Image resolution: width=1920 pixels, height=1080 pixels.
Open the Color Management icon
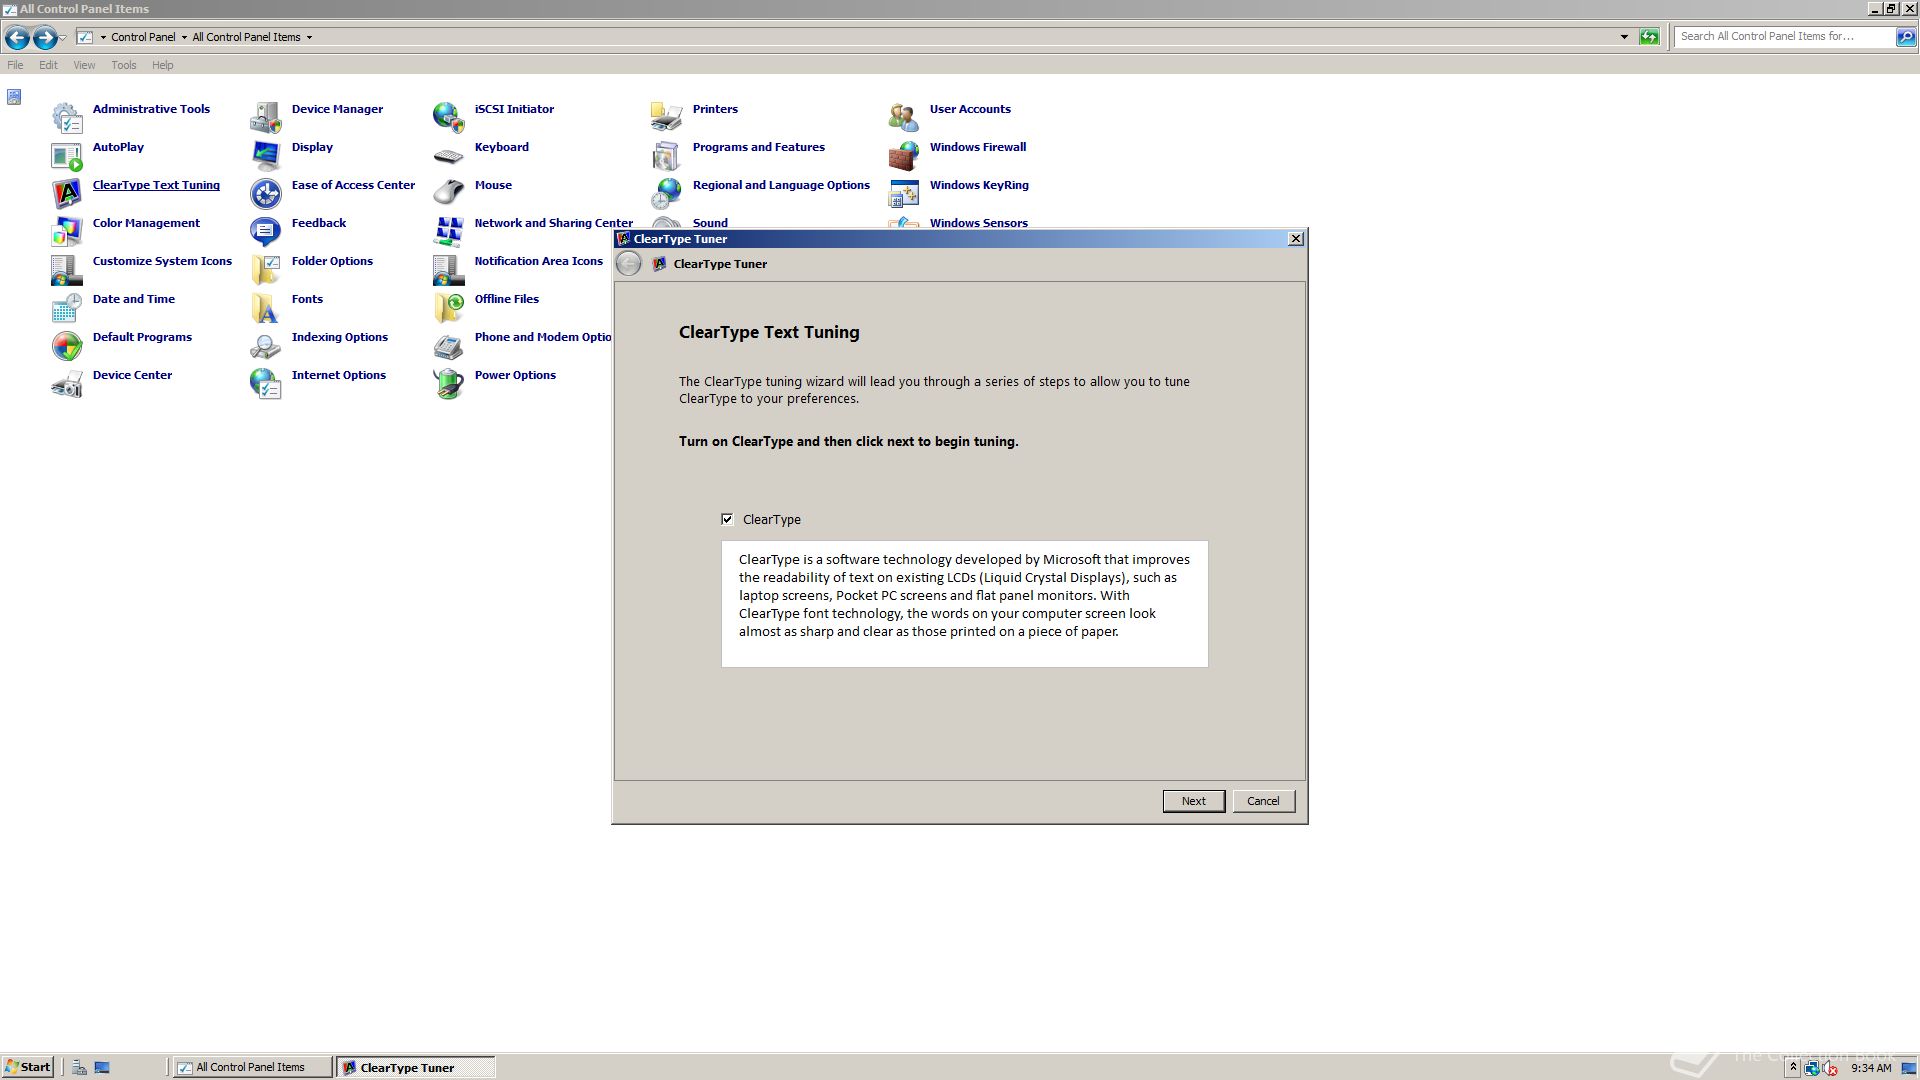tap(67, 232)
